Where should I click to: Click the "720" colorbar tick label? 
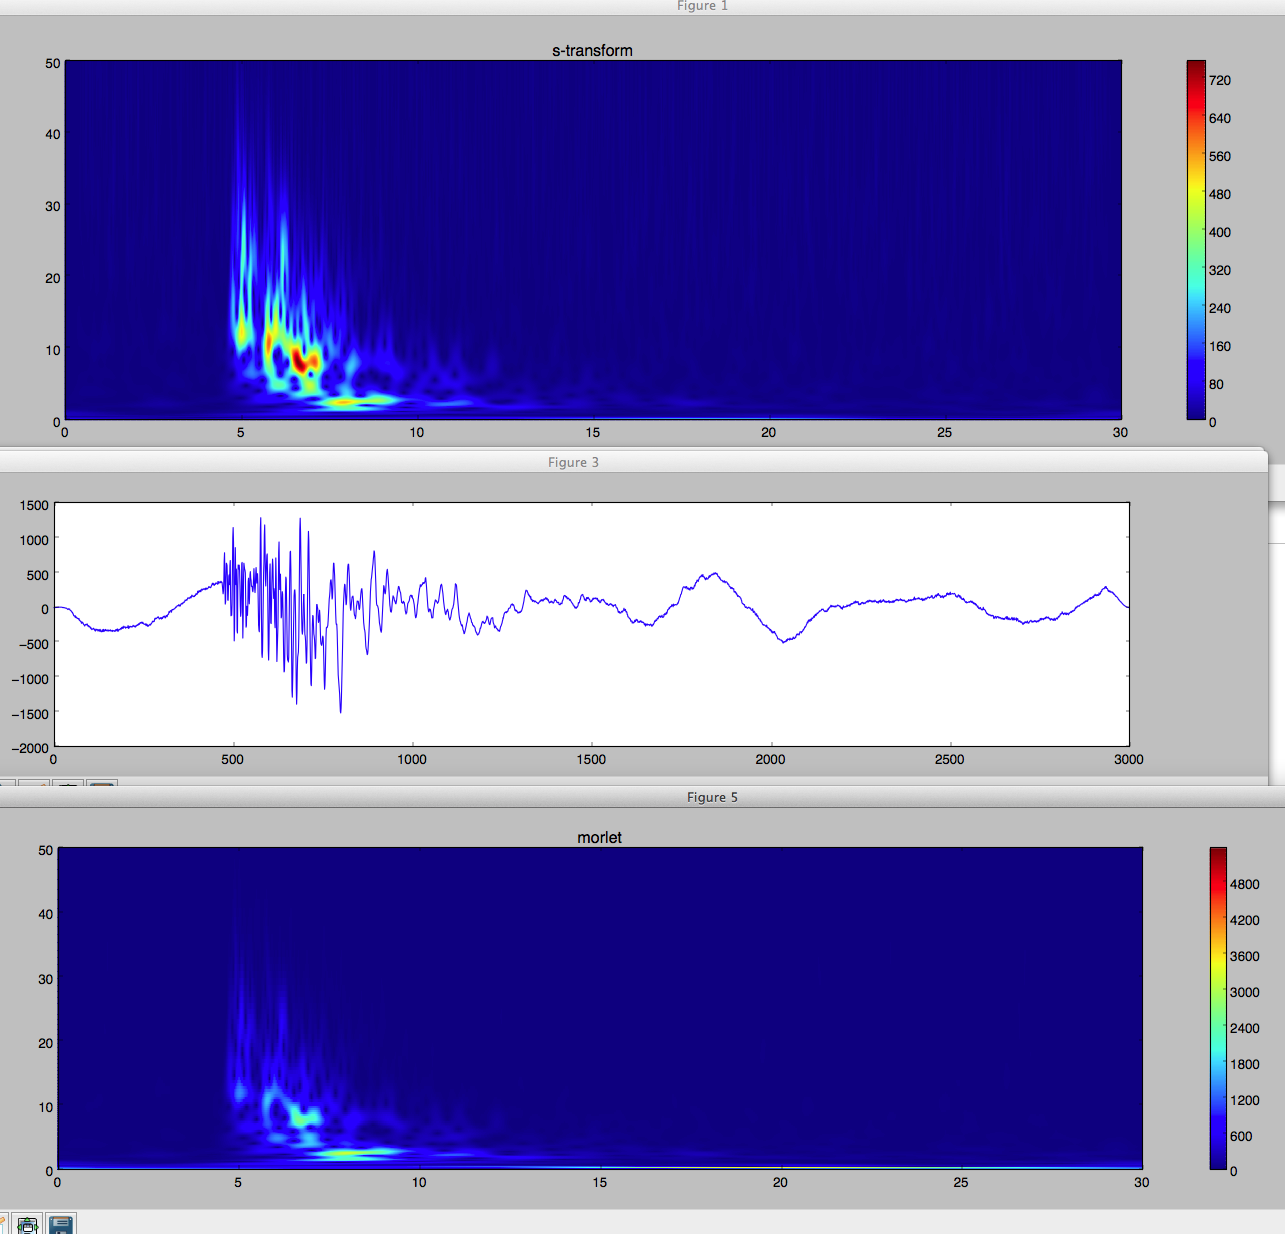pos(1220,80)
